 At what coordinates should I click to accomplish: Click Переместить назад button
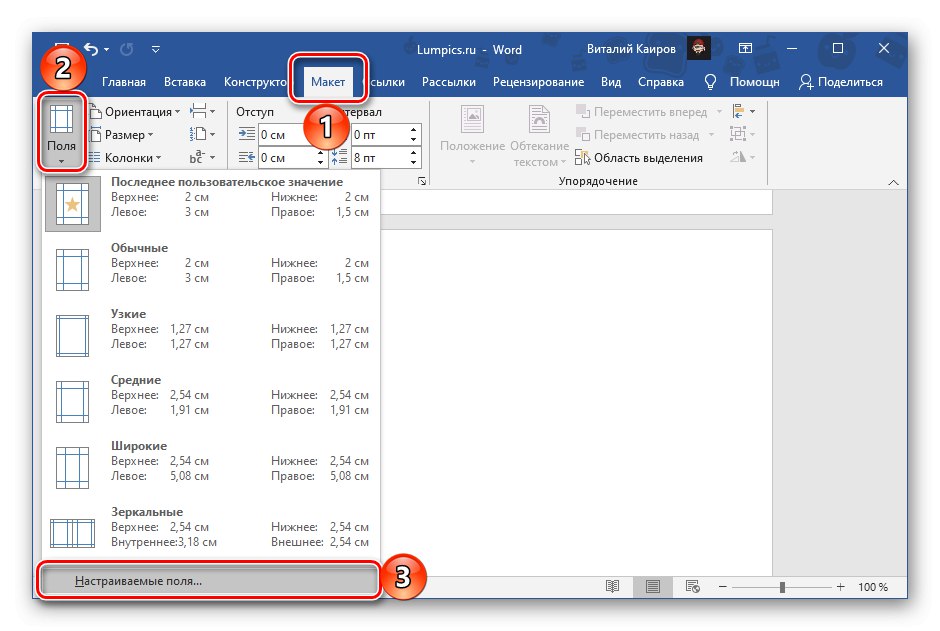[644, 135]
